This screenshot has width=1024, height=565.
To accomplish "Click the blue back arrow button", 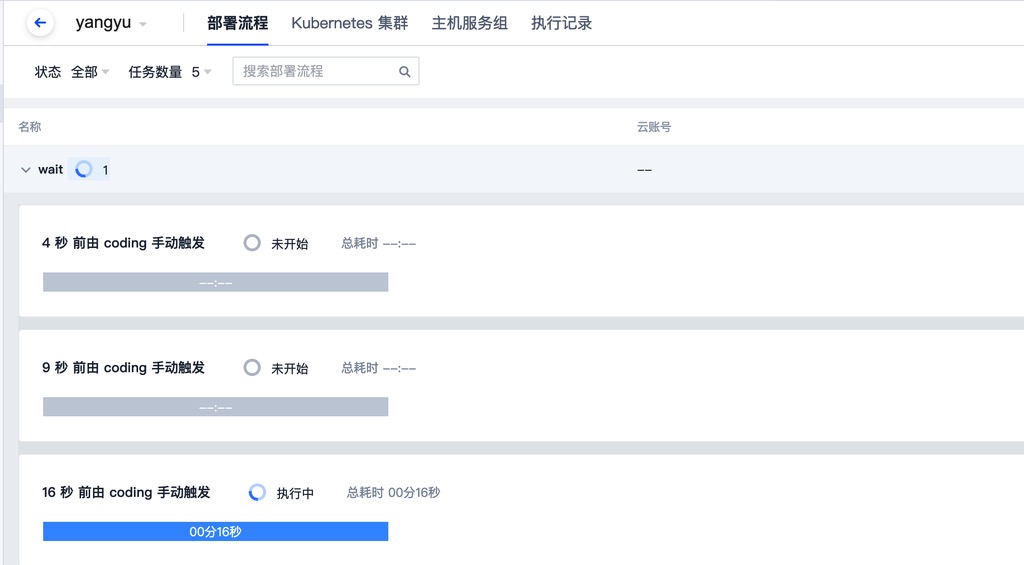I will click(40, 23).
